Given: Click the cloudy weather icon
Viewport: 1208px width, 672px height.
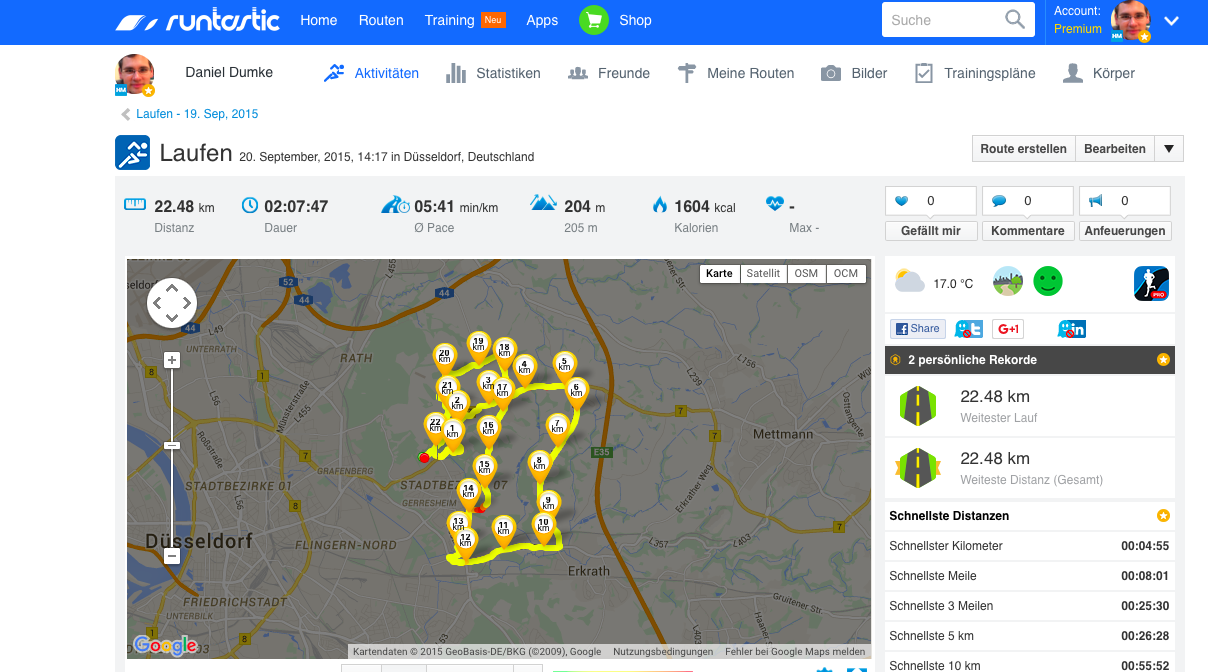Looking at the screenshot, I should tap(910, 282).
